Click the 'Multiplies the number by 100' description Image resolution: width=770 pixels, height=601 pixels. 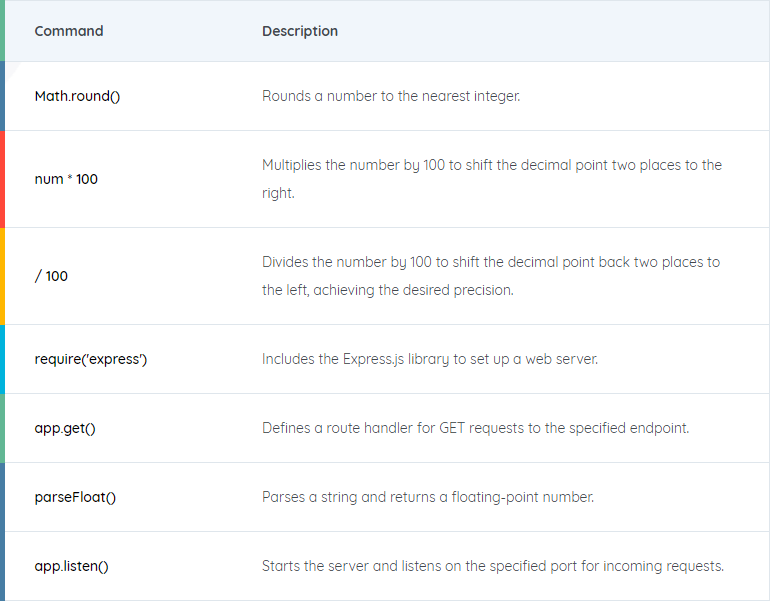[491, 179]
